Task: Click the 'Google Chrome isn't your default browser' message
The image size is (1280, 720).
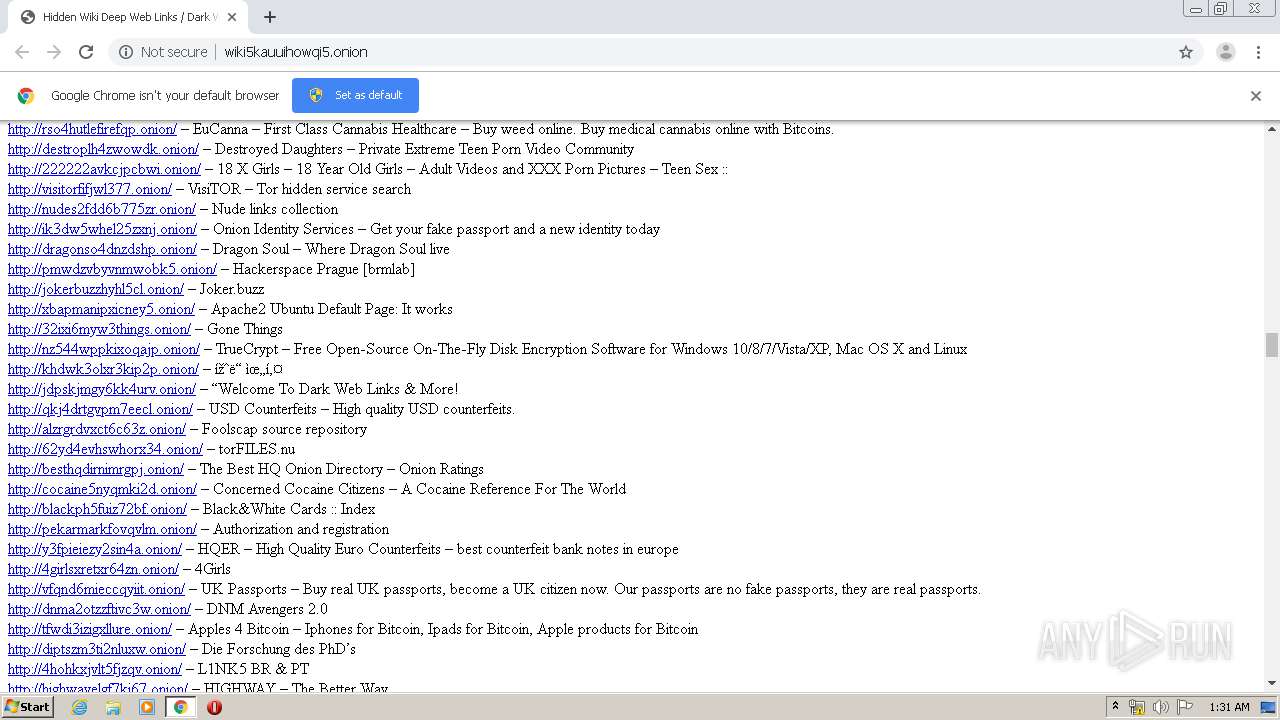Action: pyautogui.click(x=165, y=95)
